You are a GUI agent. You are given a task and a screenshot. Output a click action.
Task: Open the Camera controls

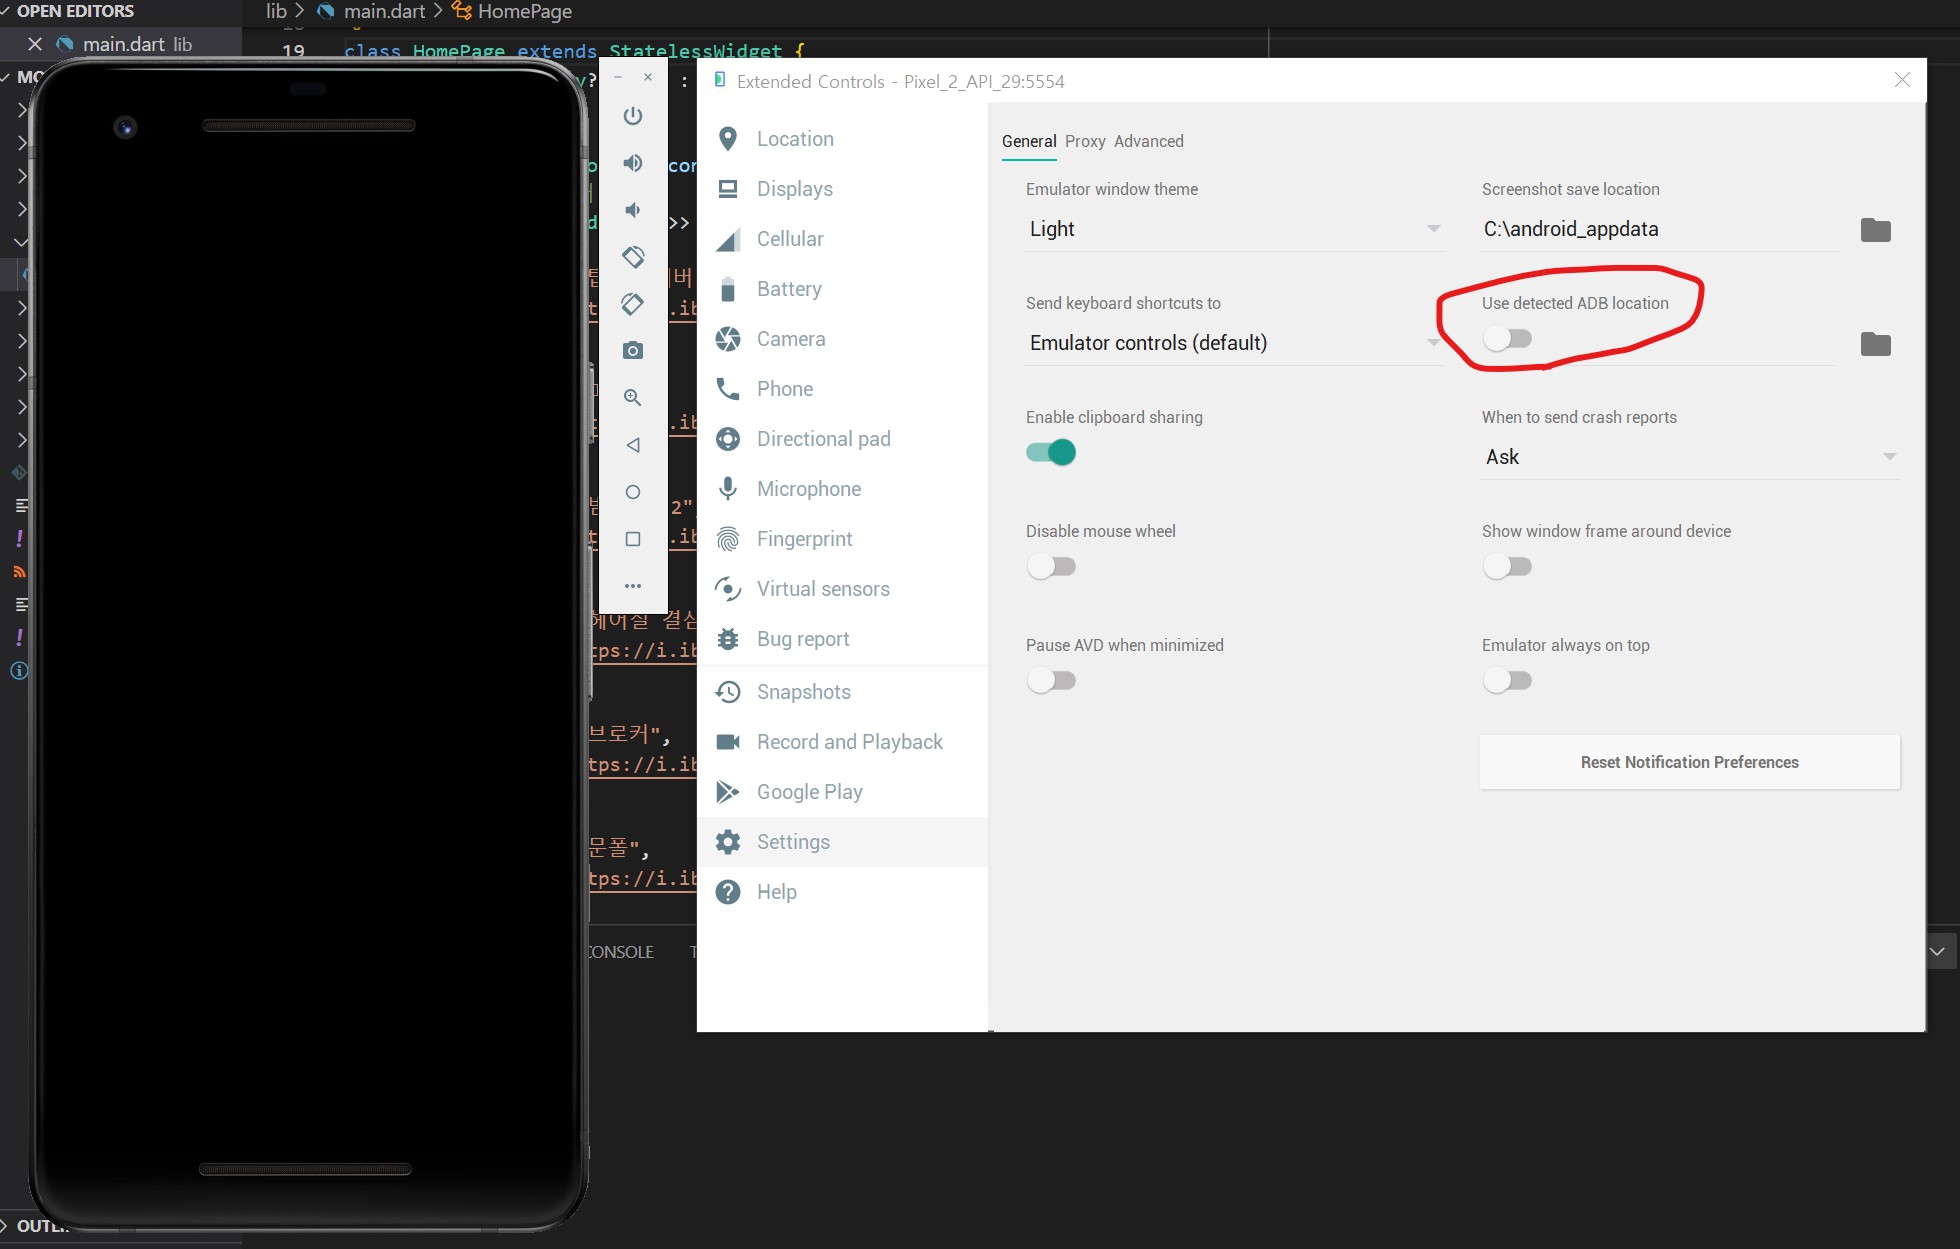click(842, 339)
